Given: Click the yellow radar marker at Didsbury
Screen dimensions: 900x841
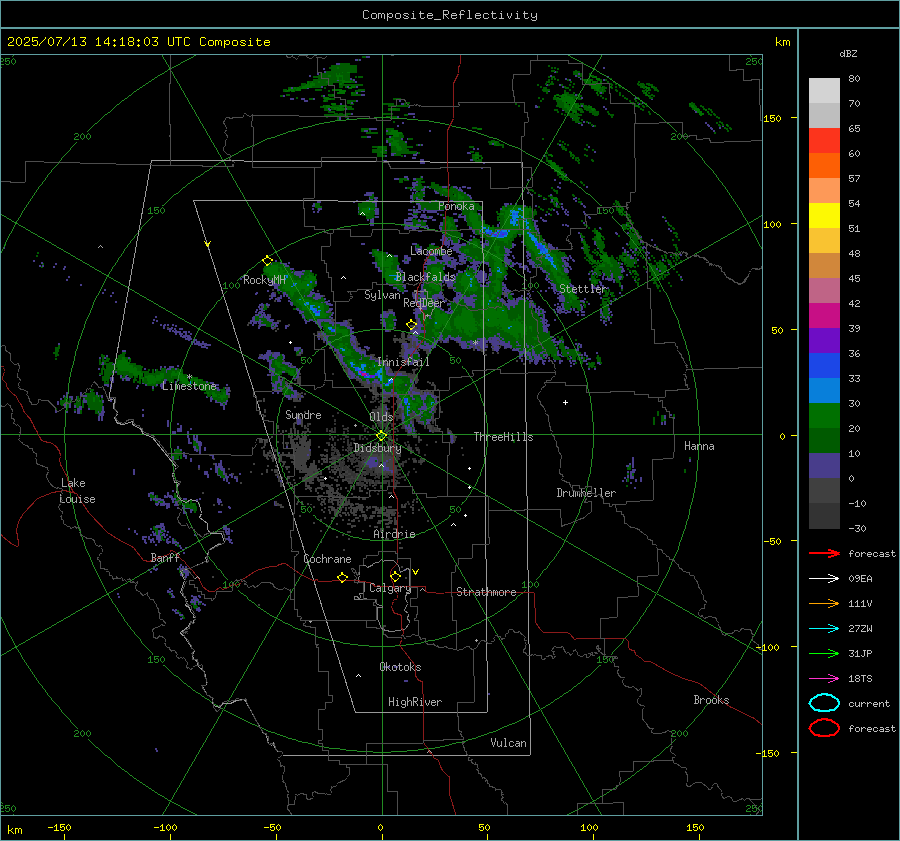Looking at the screenshot, I should point(381,436).
